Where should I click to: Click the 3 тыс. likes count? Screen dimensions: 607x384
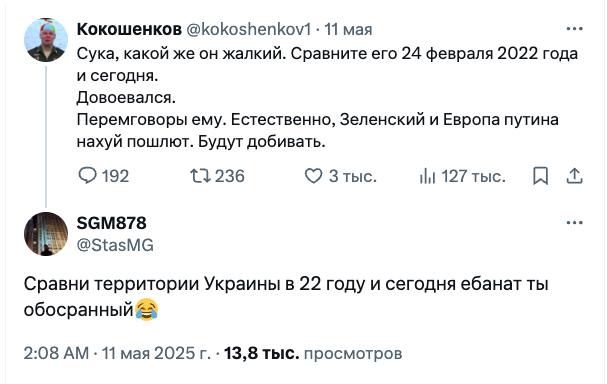[x=353, y=177]
